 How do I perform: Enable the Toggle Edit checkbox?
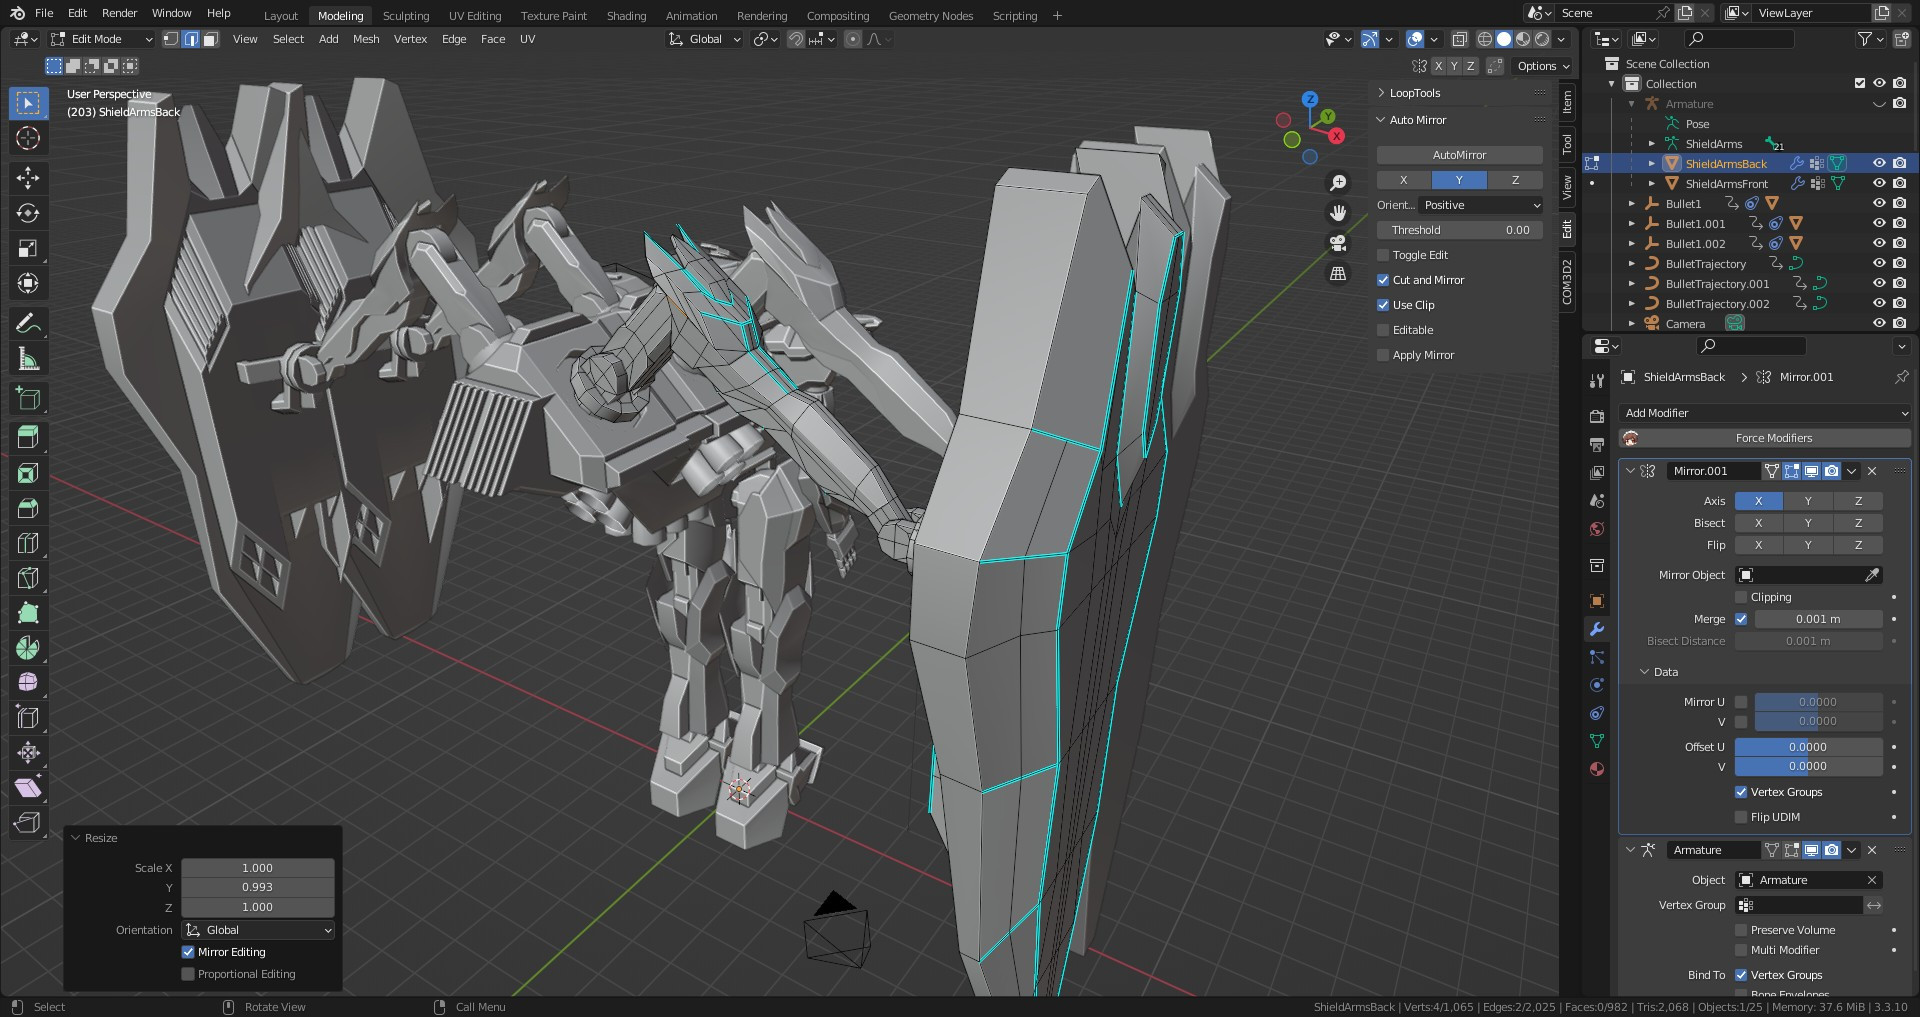1383,255
